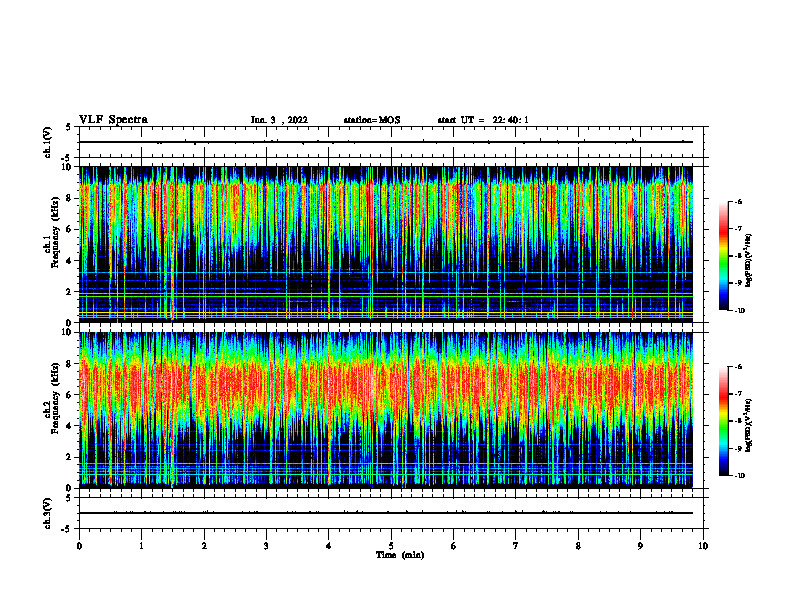The width and height of the screenshot is (792, 612).
Task: Click the "10" kHz tick on ch.1 spectrogram
Action: (x=67, y=168)
